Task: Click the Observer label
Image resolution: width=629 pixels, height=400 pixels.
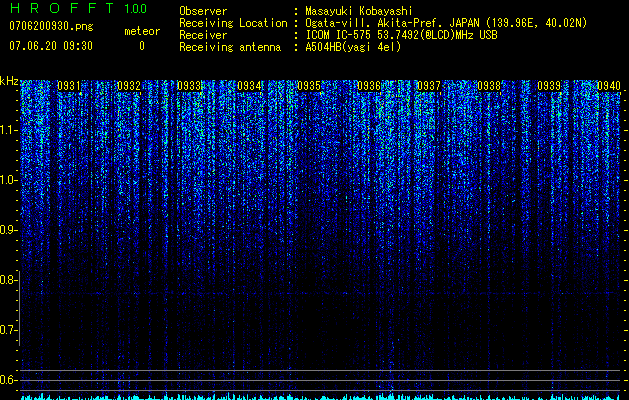Action: tap(203, 11)
